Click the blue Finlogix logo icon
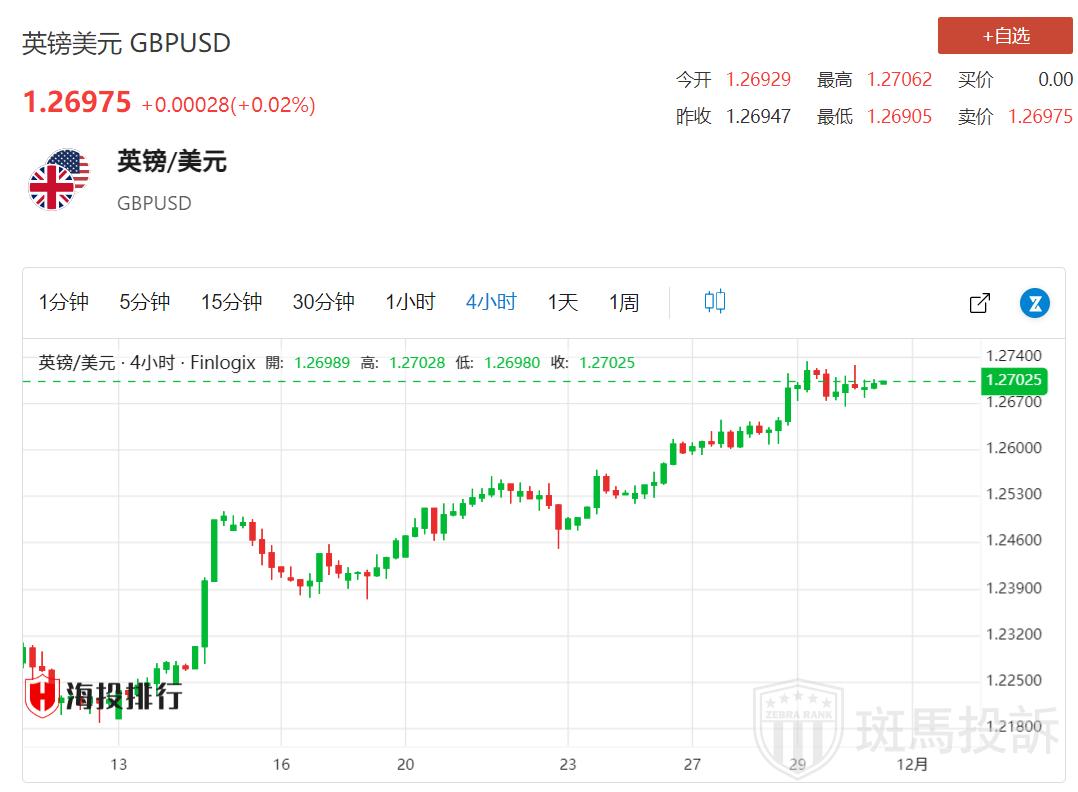 click(x=1034, y=303)
